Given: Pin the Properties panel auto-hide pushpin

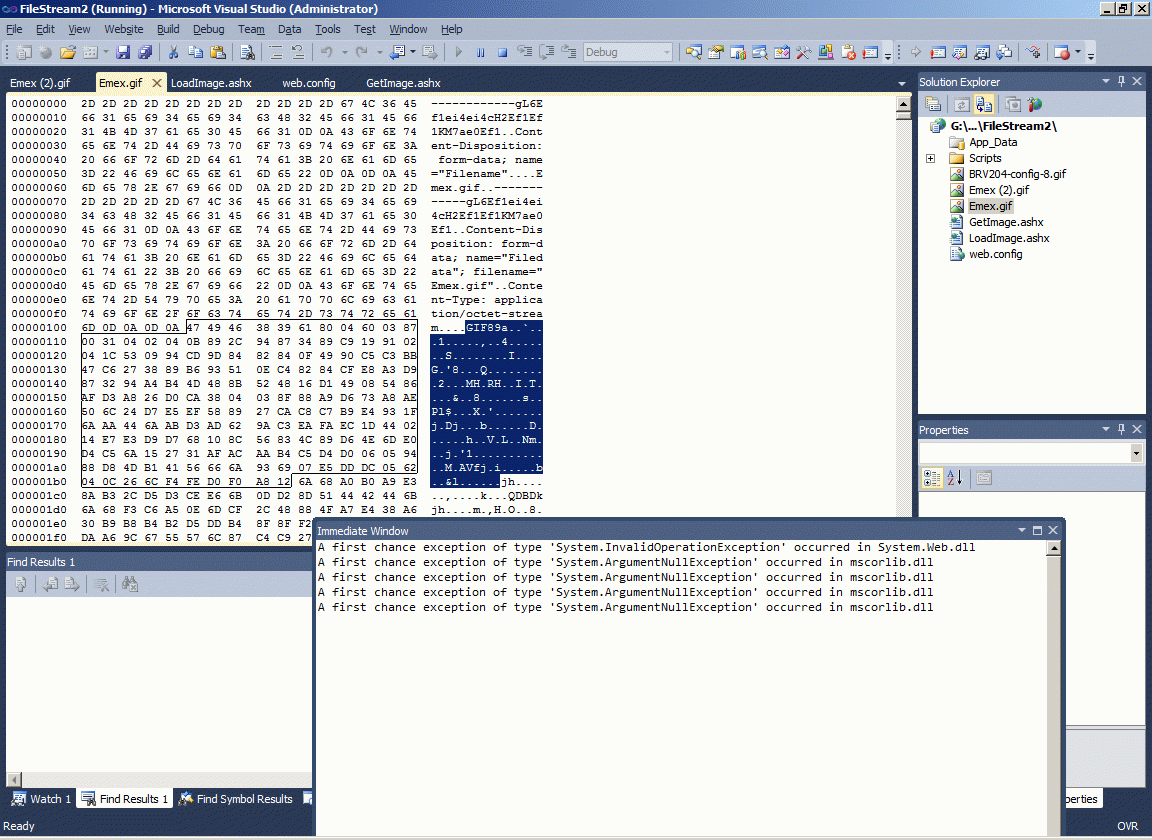Looking at the screenshot, I should coord(1121,428).
